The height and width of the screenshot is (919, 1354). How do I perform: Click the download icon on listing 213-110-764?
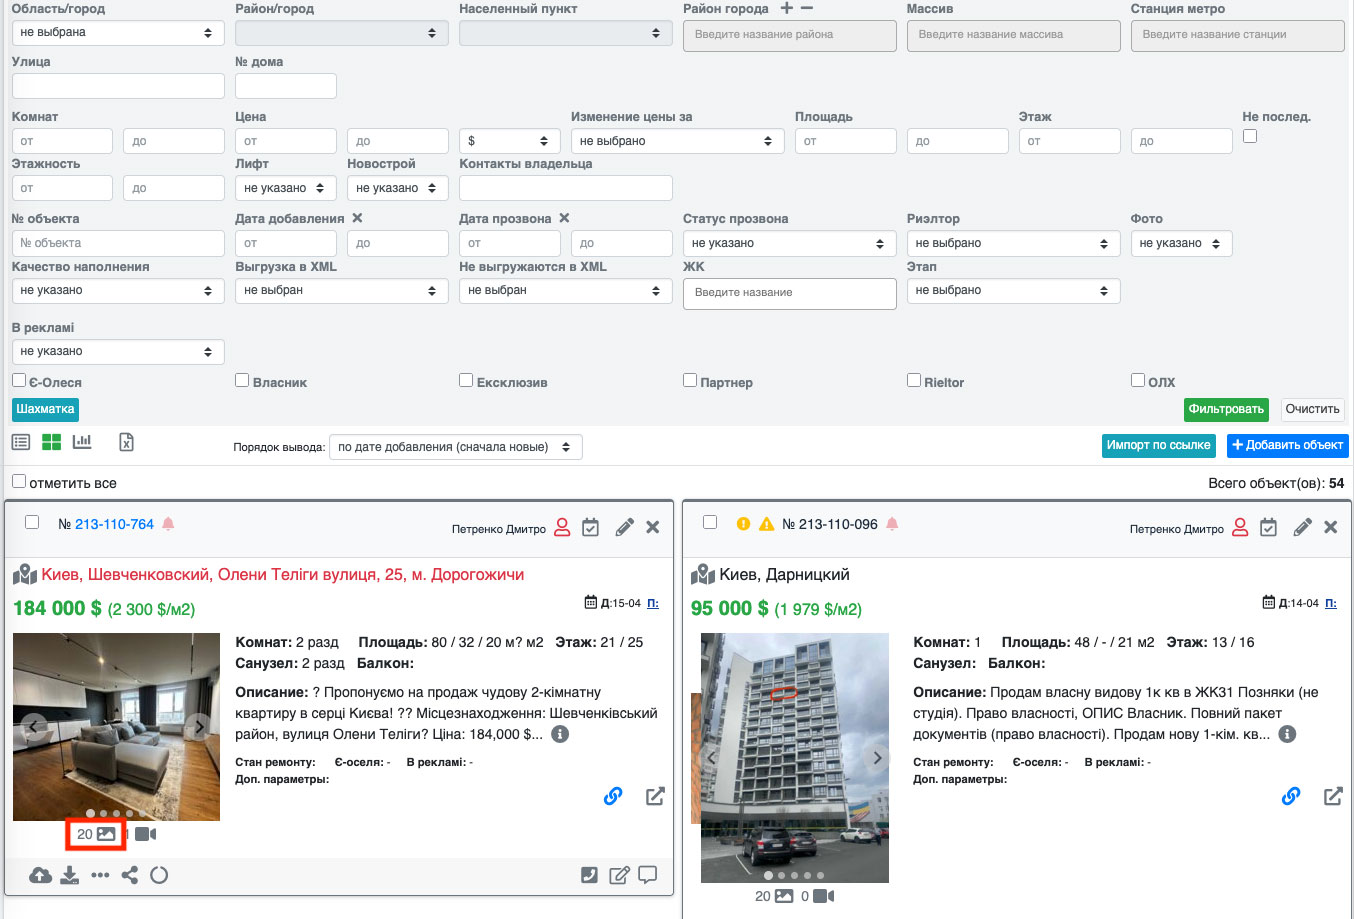click(x=69, y=876)
